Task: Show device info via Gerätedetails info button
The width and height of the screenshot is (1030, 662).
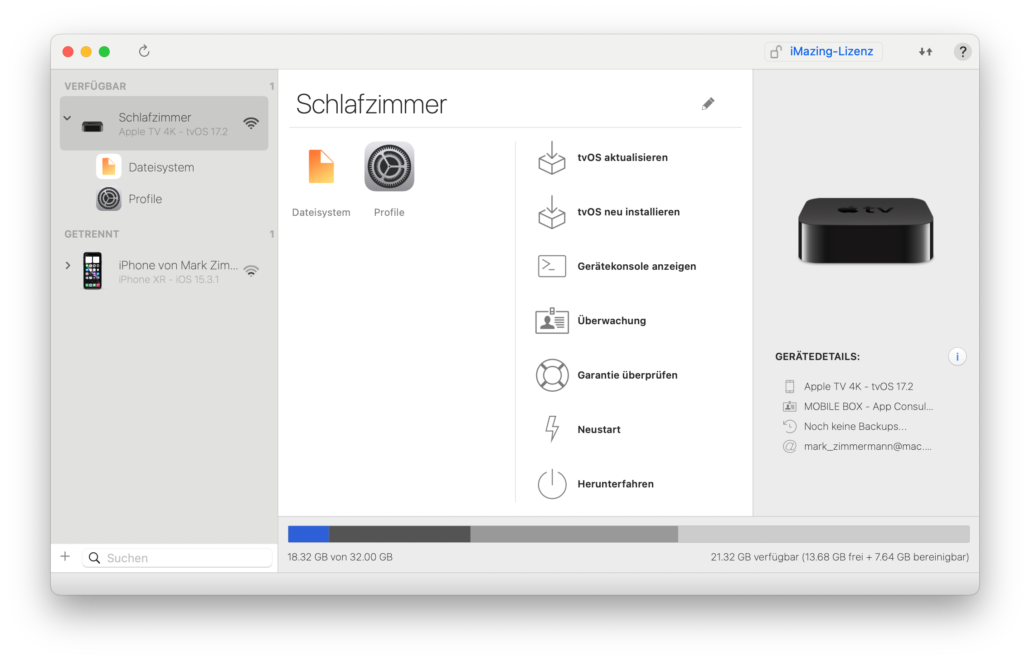Action: click(x=957, y=356)
